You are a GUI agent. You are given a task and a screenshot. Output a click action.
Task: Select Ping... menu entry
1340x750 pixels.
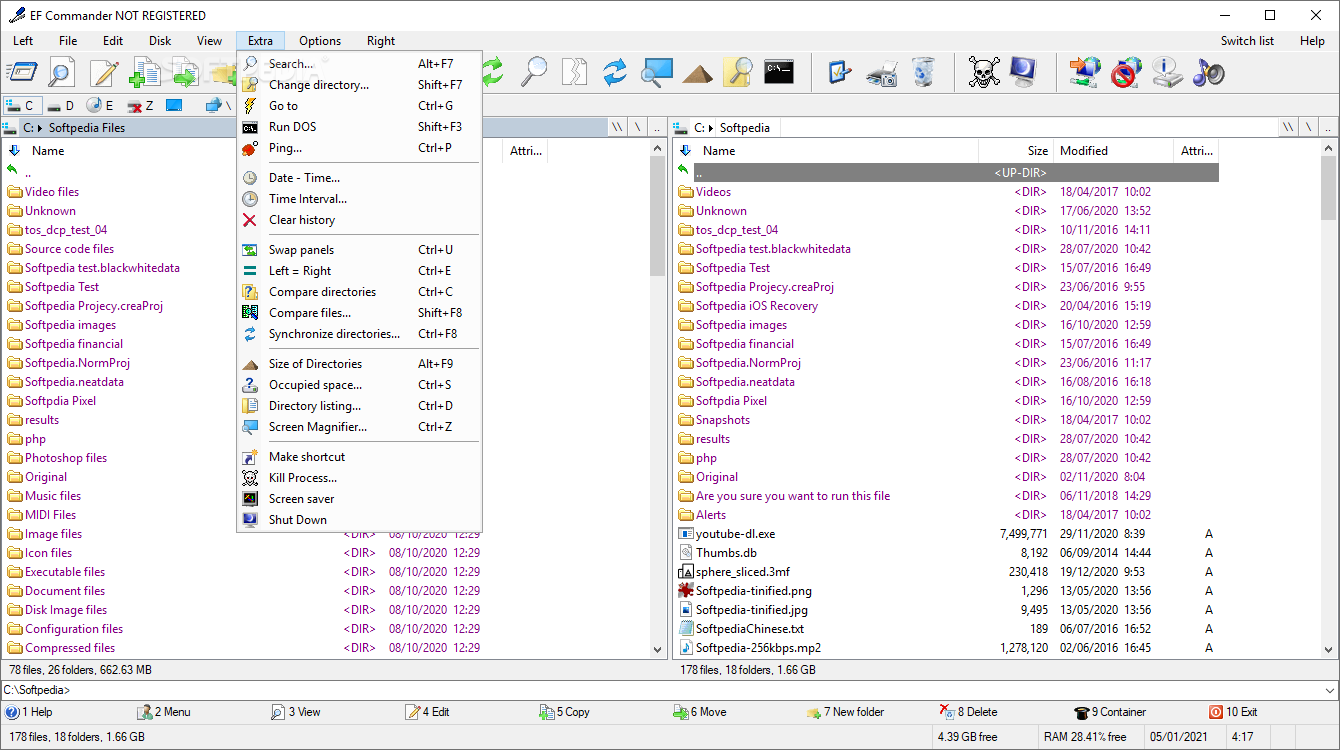pos(360,148)
